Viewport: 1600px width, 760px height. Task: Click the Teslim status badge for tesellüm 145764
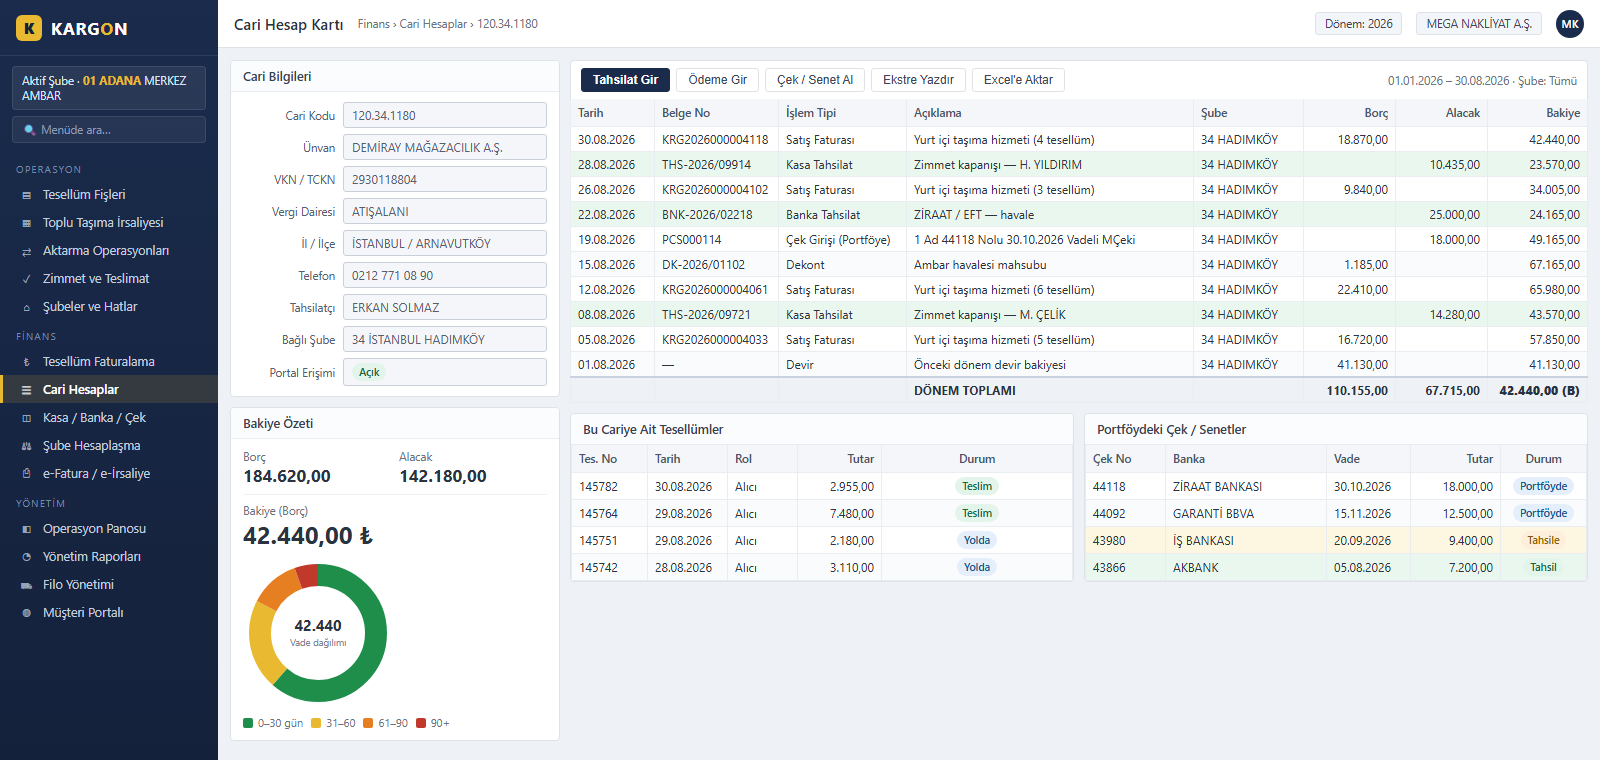coord(977,513)
